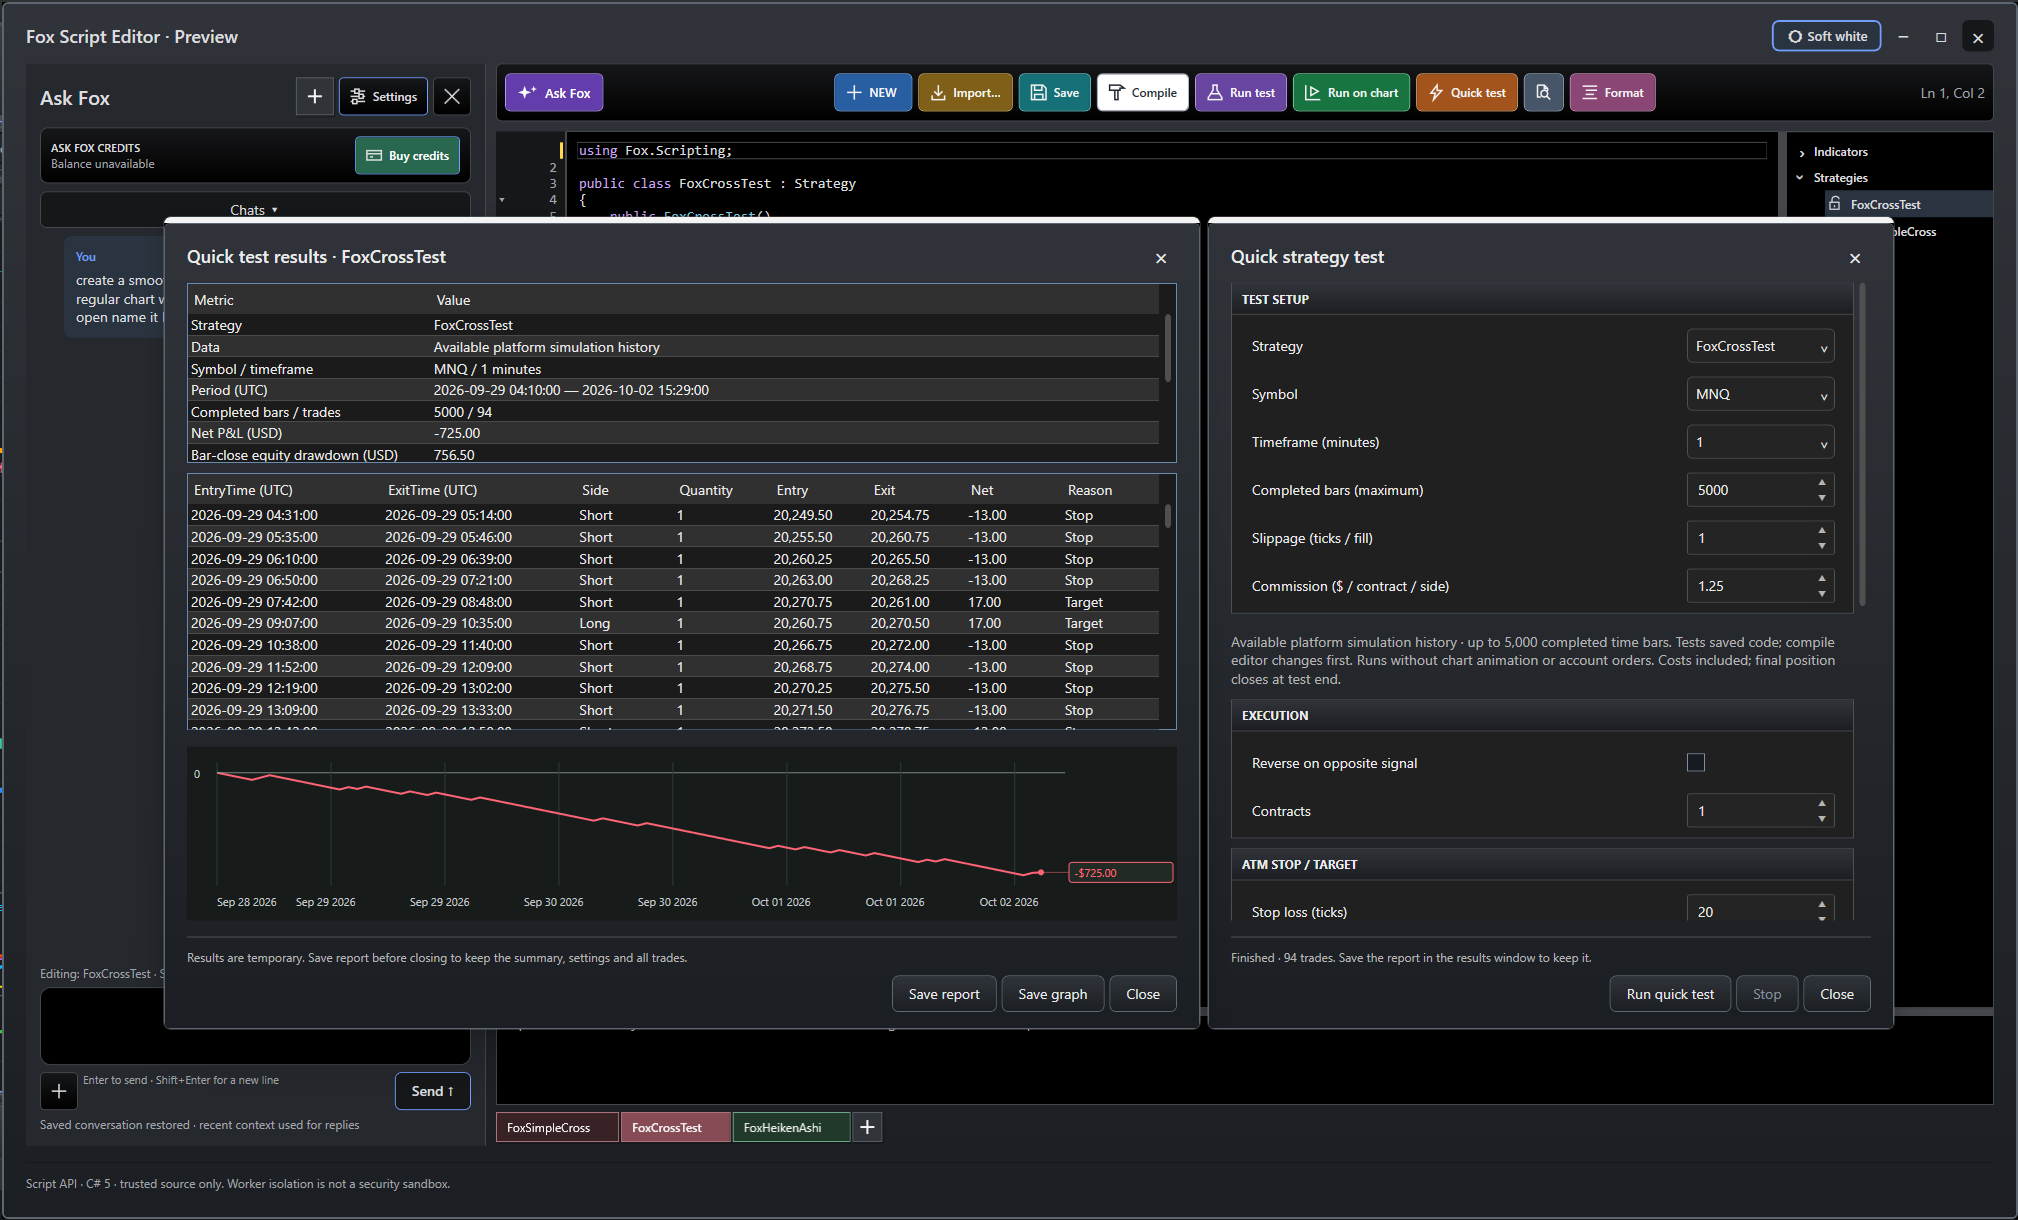The image size is (2018, 1220).
Task: Select FoxCrossTest in the Strategies tree
Action: click(1885, 204)
